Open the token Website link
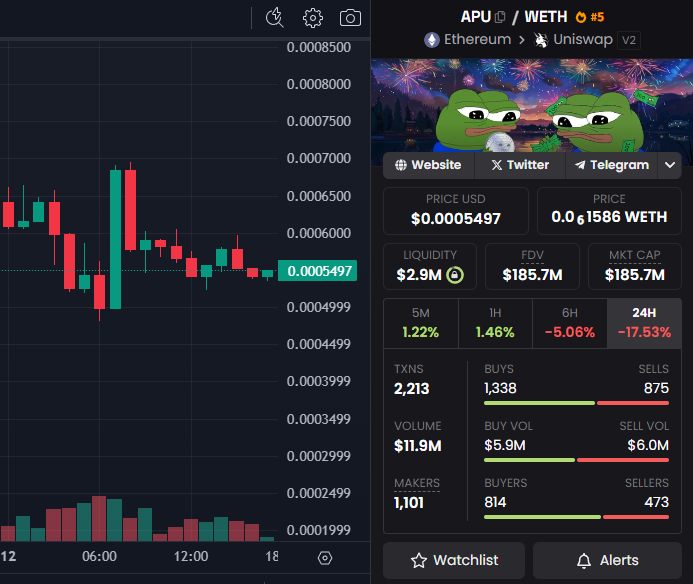Screen dimensions: 693x584 tap(428, 165)
